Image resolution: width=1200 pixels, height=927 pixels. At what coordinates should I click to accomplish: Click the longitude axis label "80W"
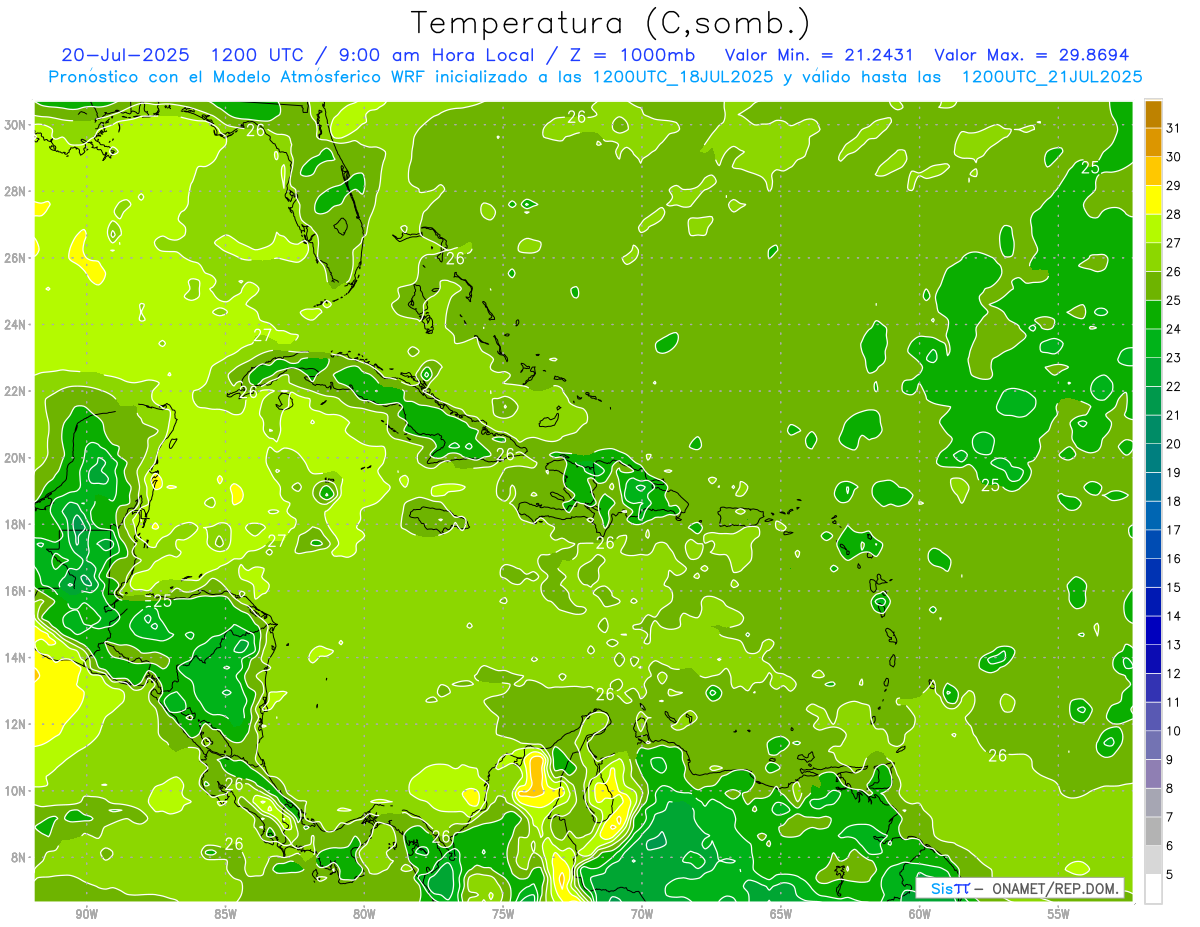coord(364,913)
